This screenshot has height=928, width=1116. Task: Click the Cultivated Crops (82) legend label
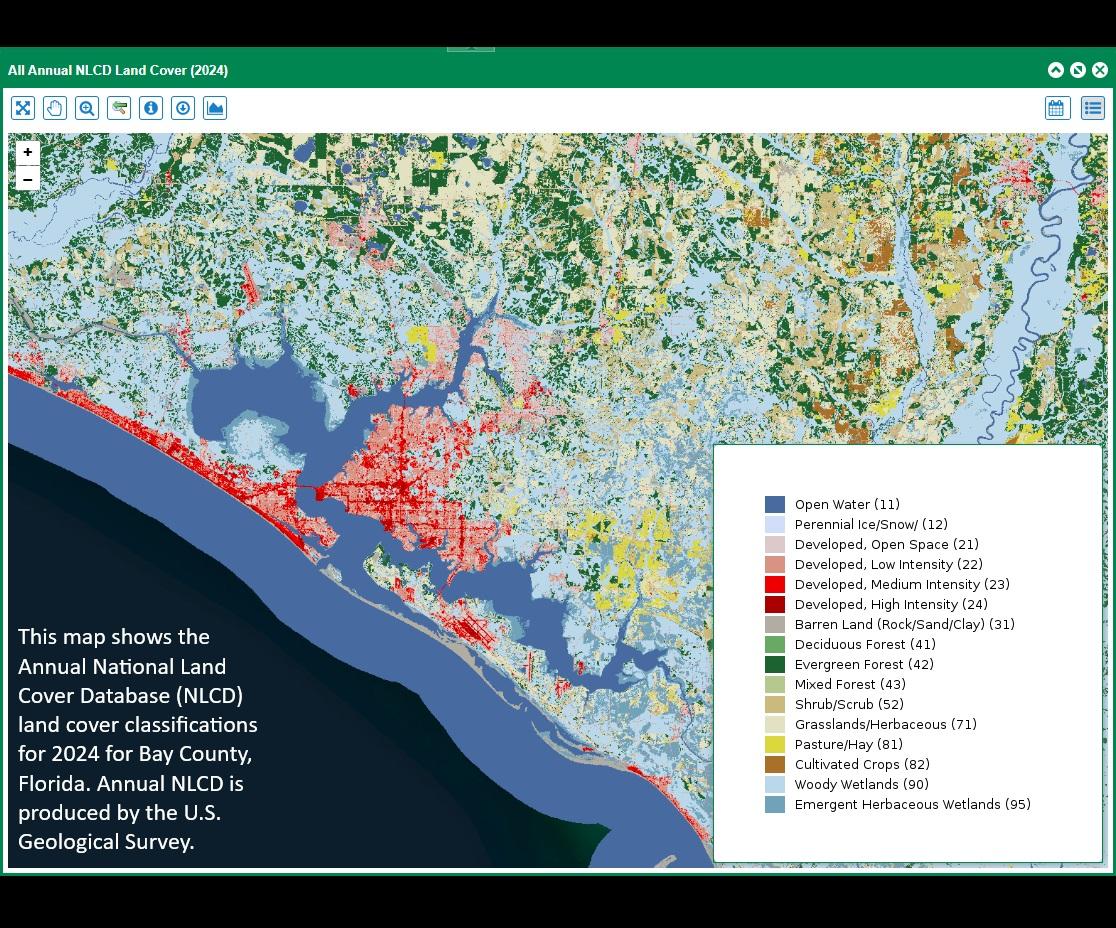[862, 764]
